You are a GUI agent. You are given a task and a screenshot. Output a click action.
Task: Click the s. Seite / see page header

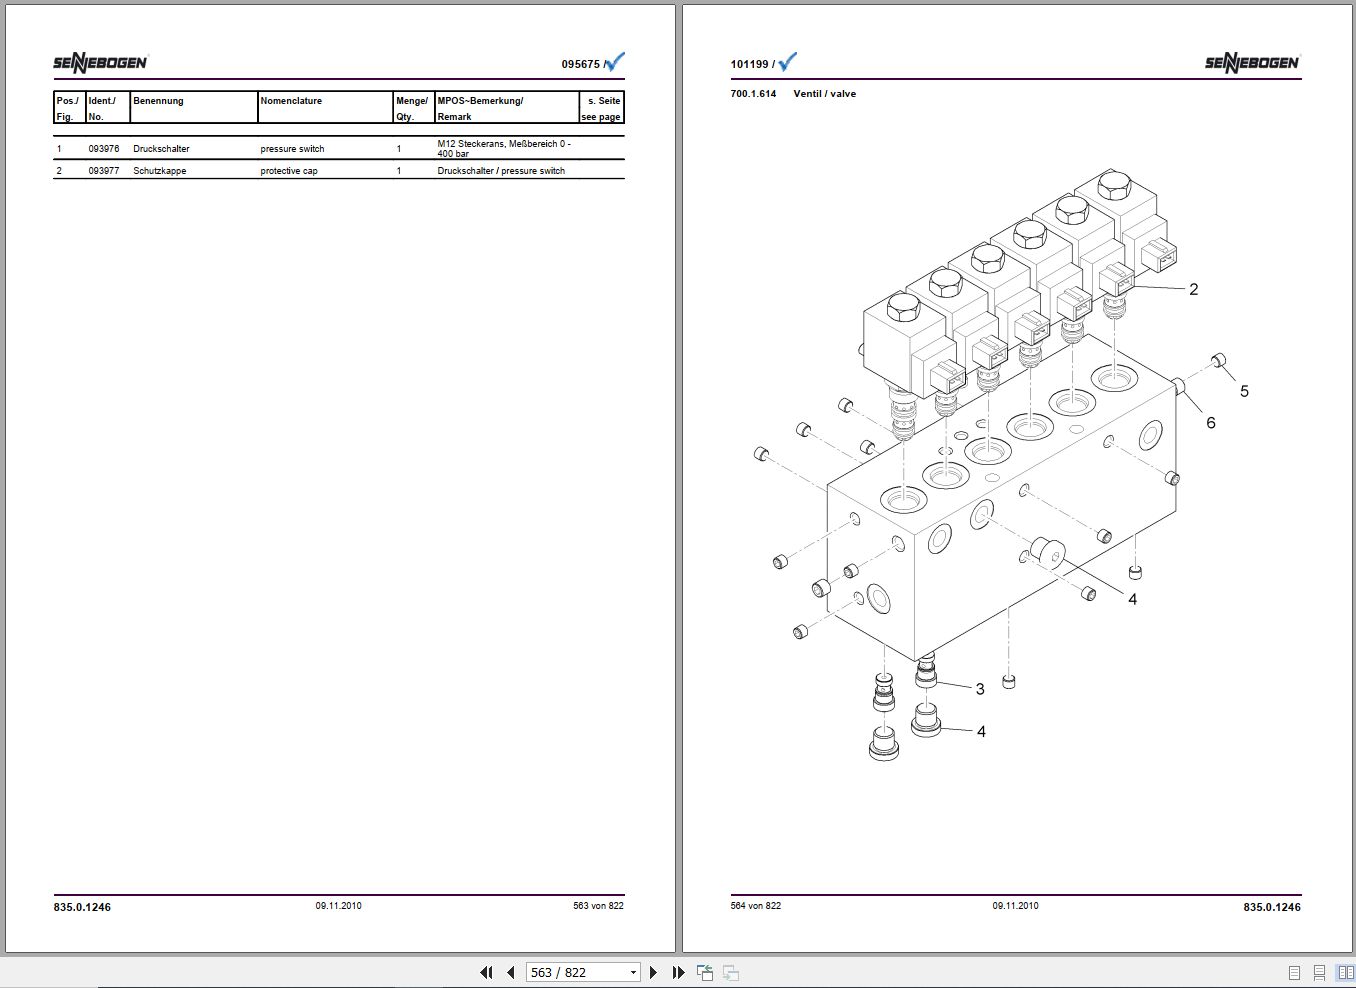[x=601, y=108]
